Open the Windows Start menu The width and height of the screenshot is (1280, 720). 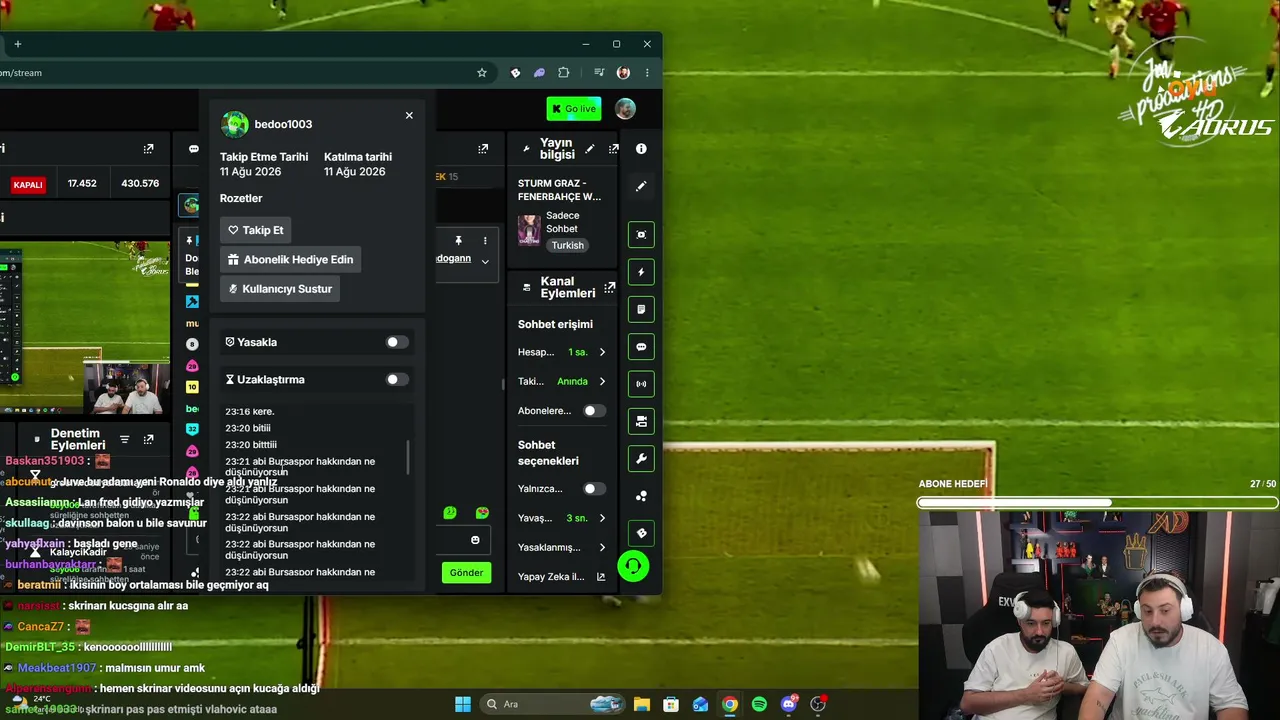tap(463, 704)
